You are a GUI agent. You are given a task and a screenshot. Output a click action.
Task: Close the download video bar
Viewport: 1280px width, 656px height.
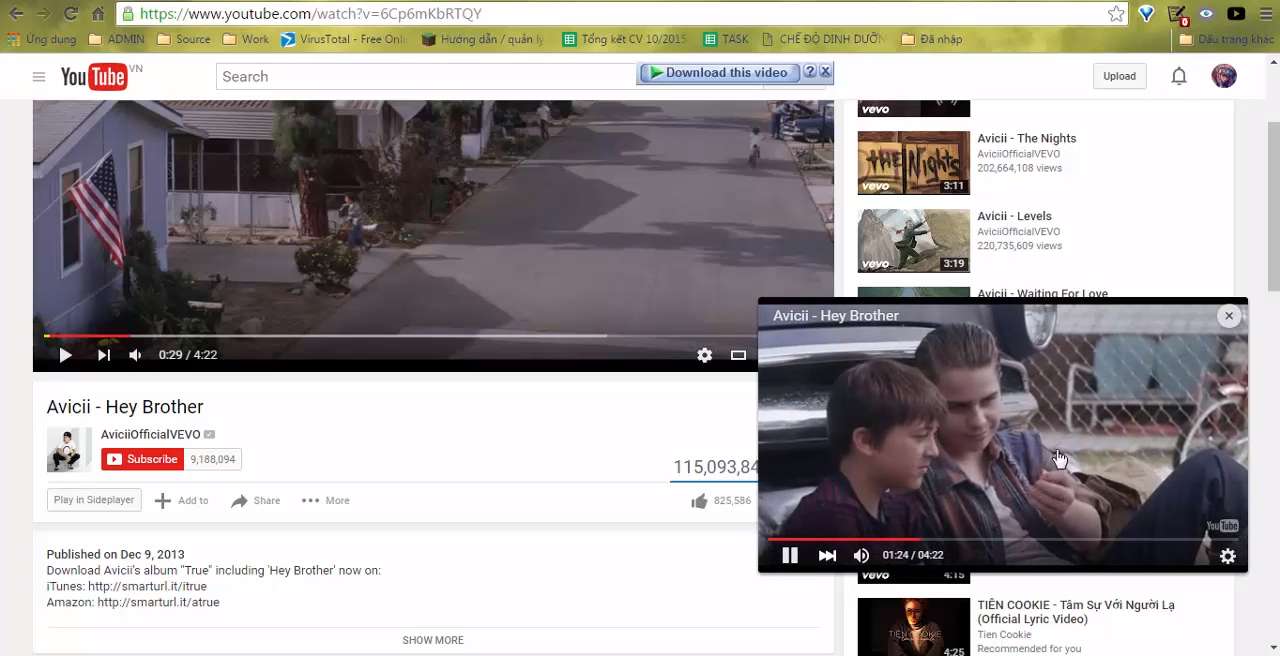click(825, 72)
